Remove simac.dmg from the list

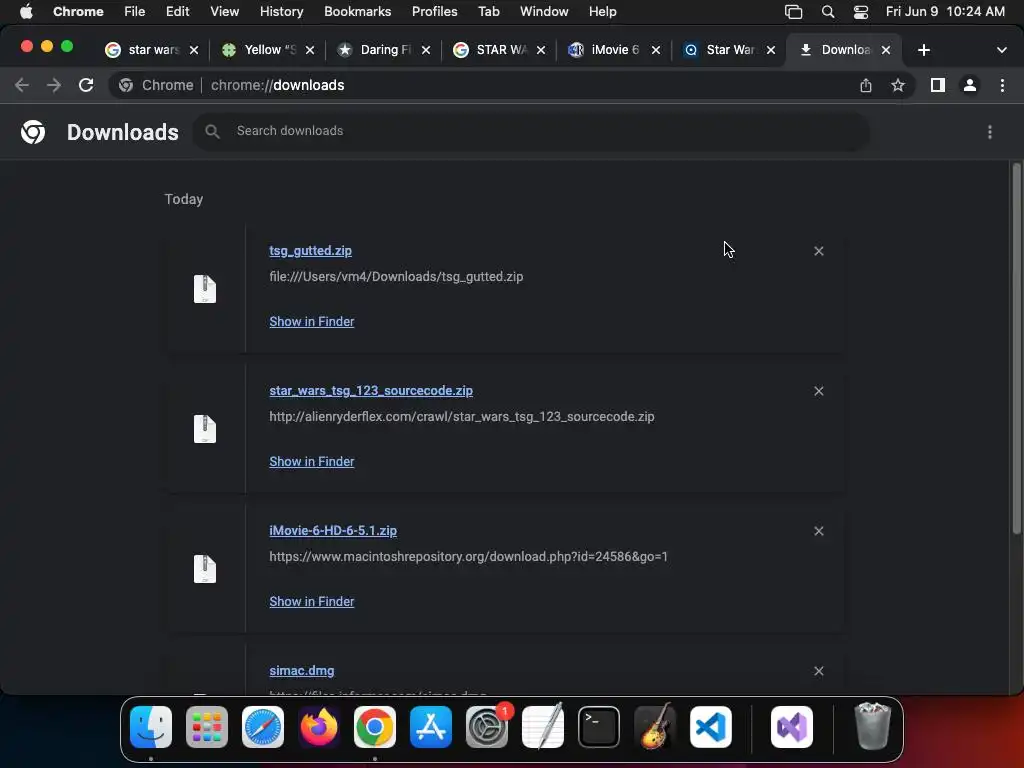pyautogui.click(x=818, y=671)
